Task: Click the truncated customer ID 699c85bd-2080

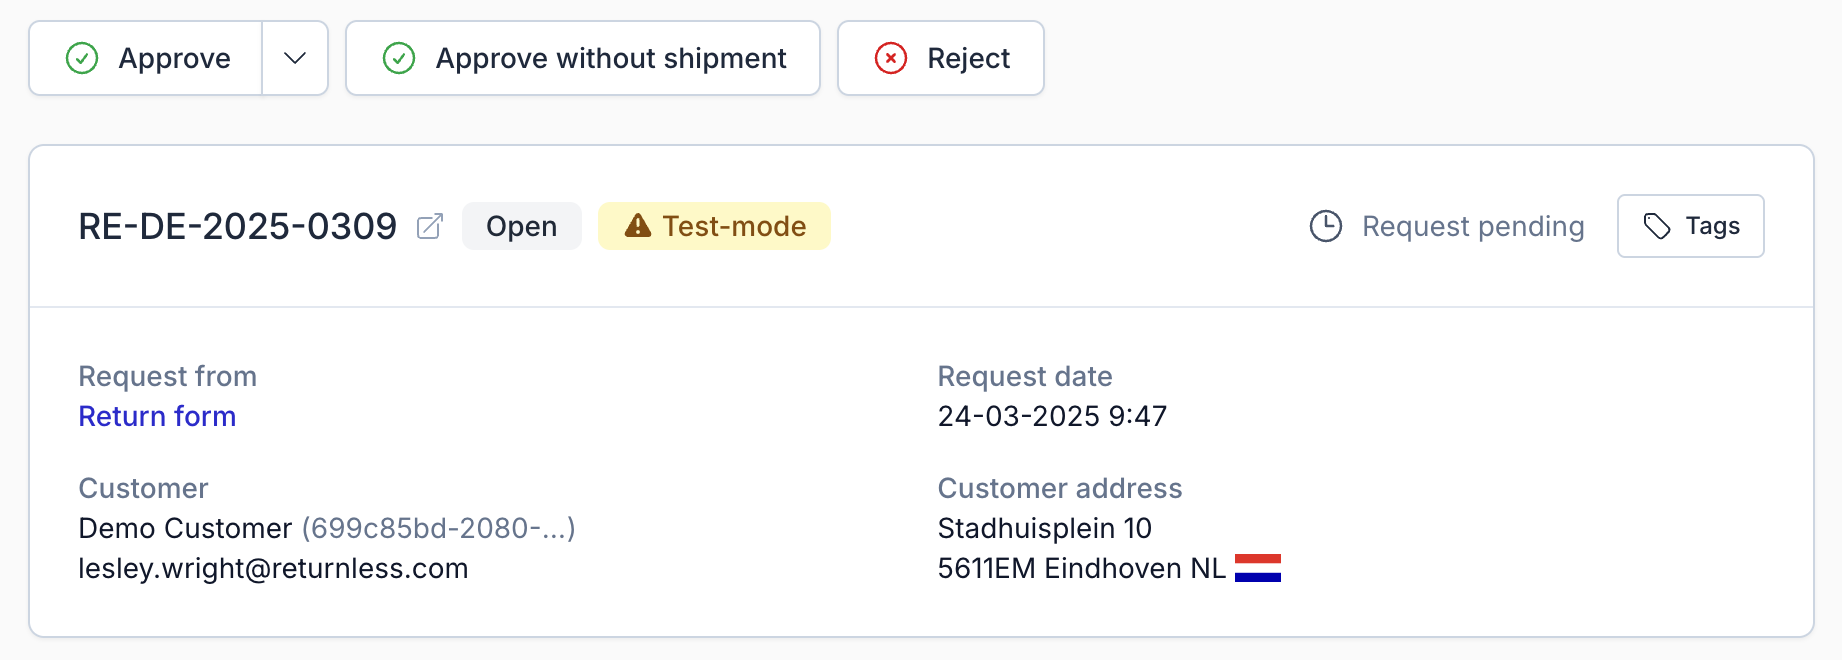Action: click(x=439, y=528)
